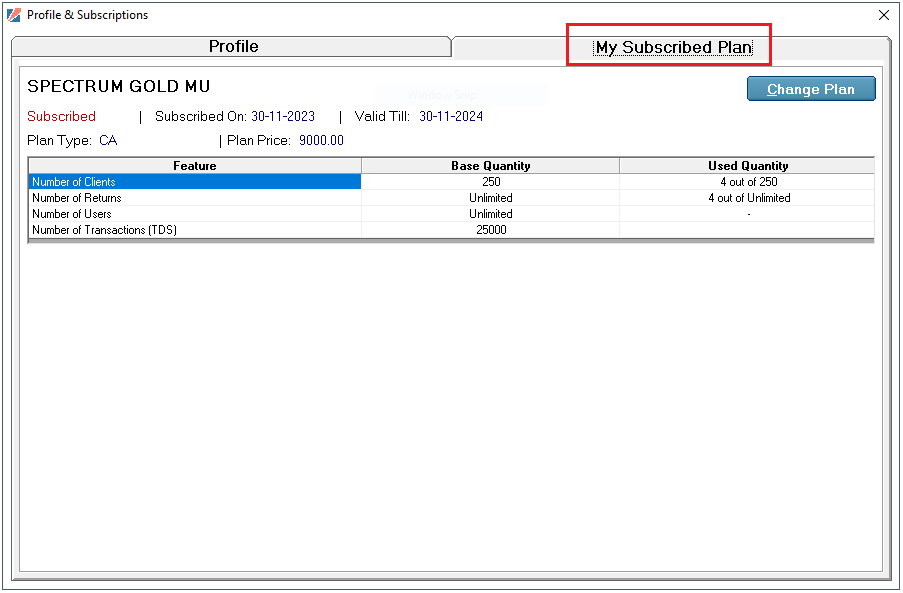Click the valid-till date 30-11-2024
Screen dimensions: 903x593
pyautogui.click(x=451, y=116)
